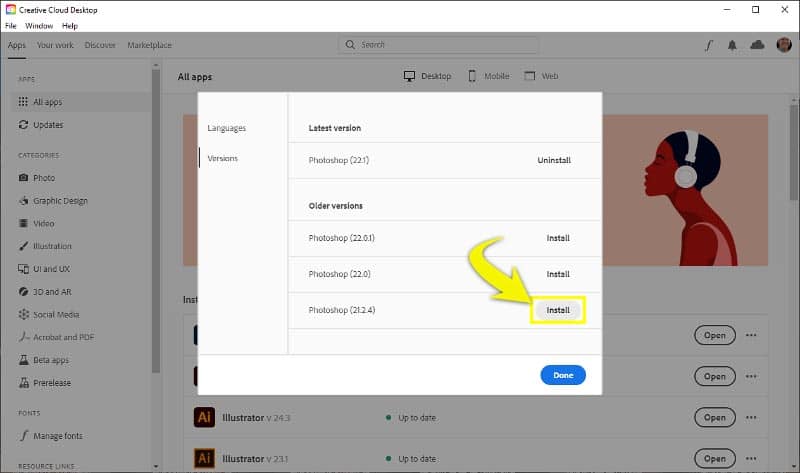Filter by Mobile phone icon

(x=472, y=76)
